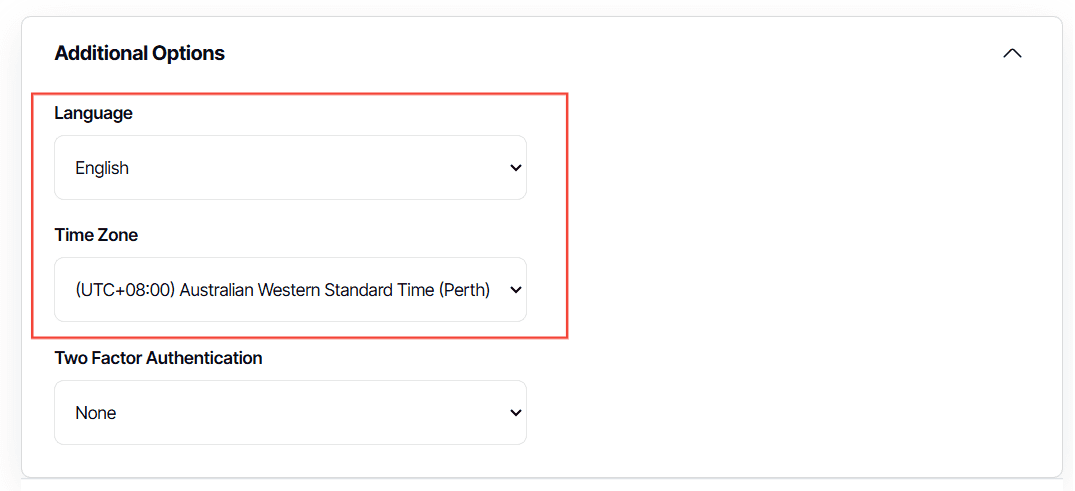Screen dimensions: 1075x491
Task: Click the None value in Two Factor
Action: (x=96, y=413)
